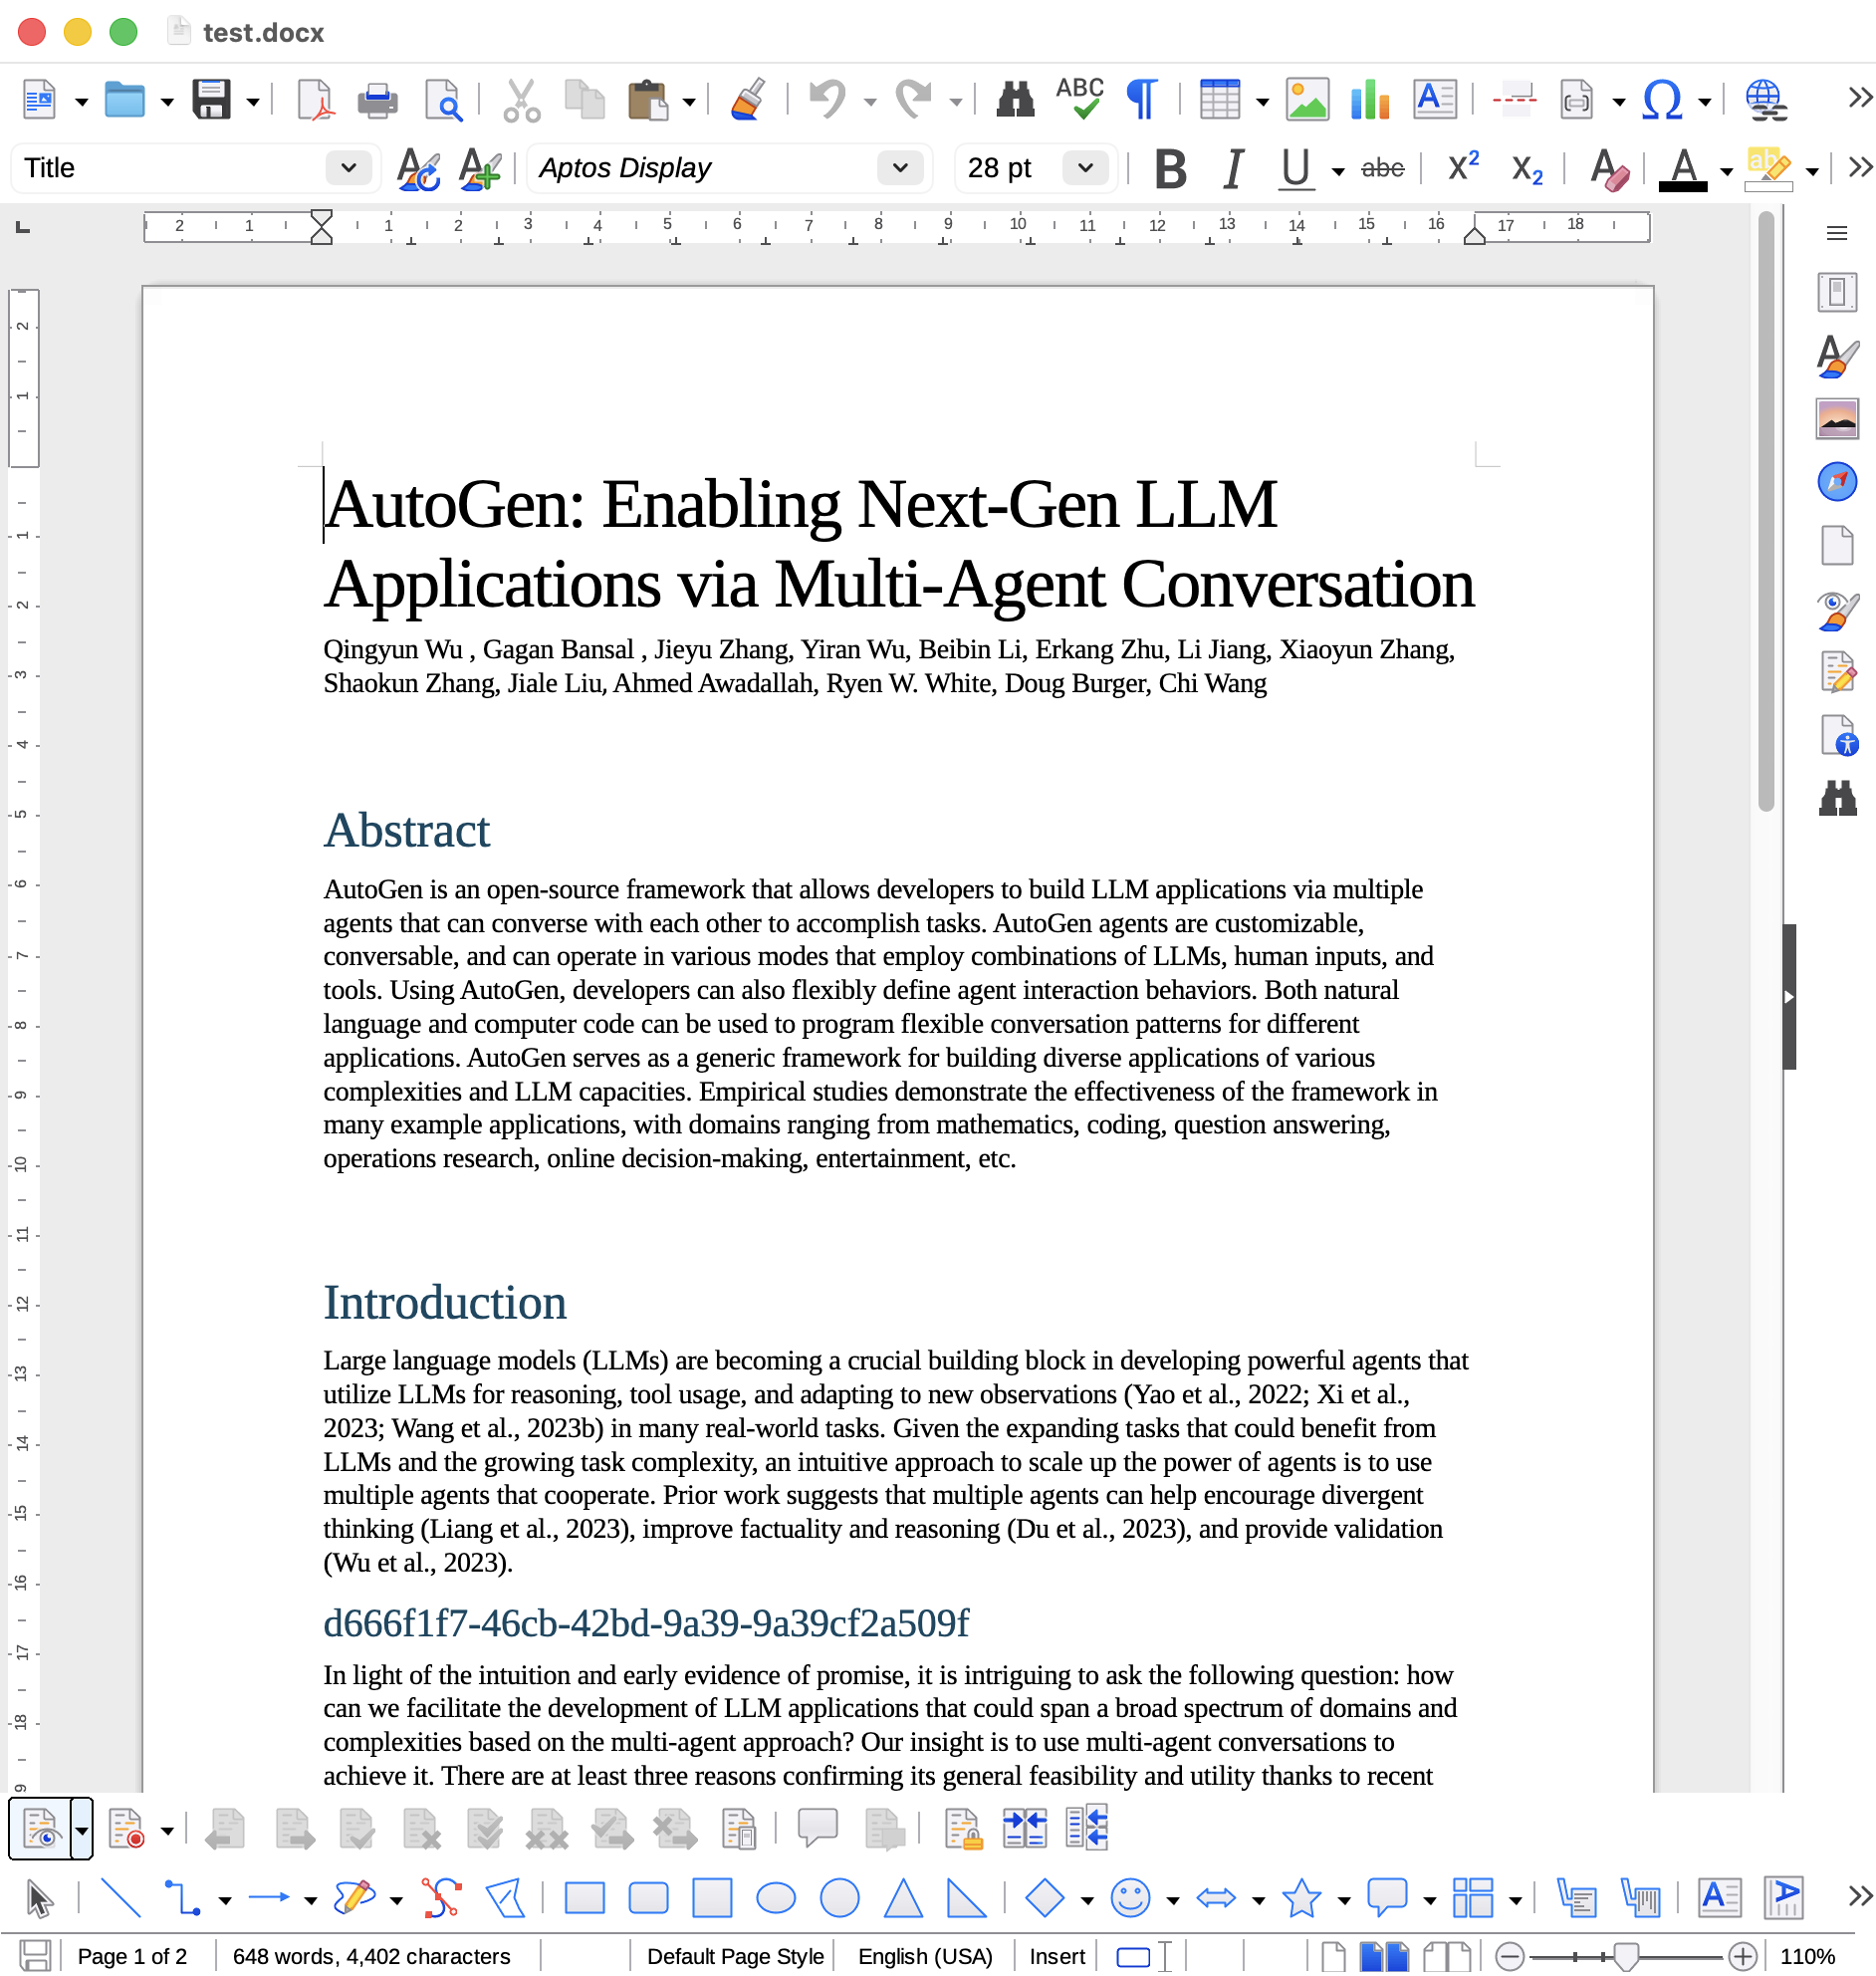Click the Insert Image icon
Image resolution: width=1876 pixels, height=1976 pixels.
[1307, 100]
